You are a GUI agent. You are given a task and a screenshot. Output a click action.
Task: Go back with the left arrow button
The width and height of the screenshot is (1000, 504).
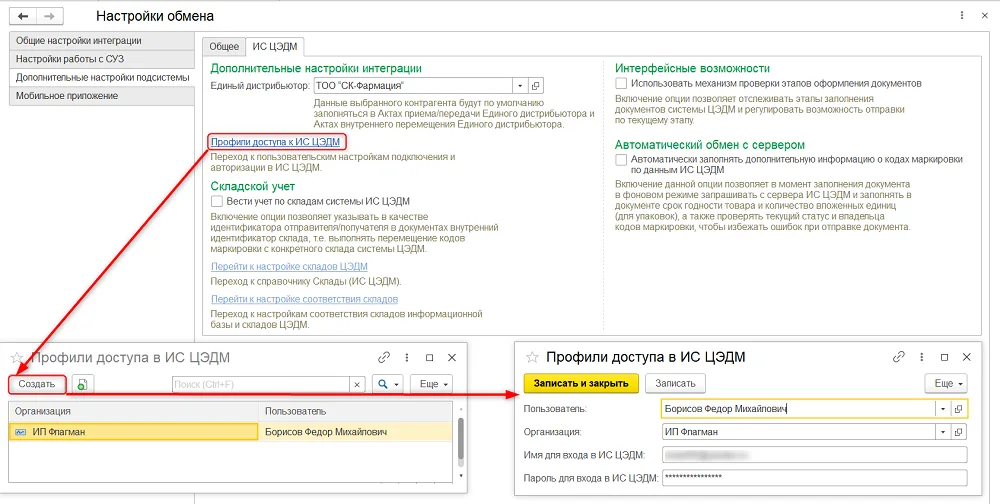[24, 16]
